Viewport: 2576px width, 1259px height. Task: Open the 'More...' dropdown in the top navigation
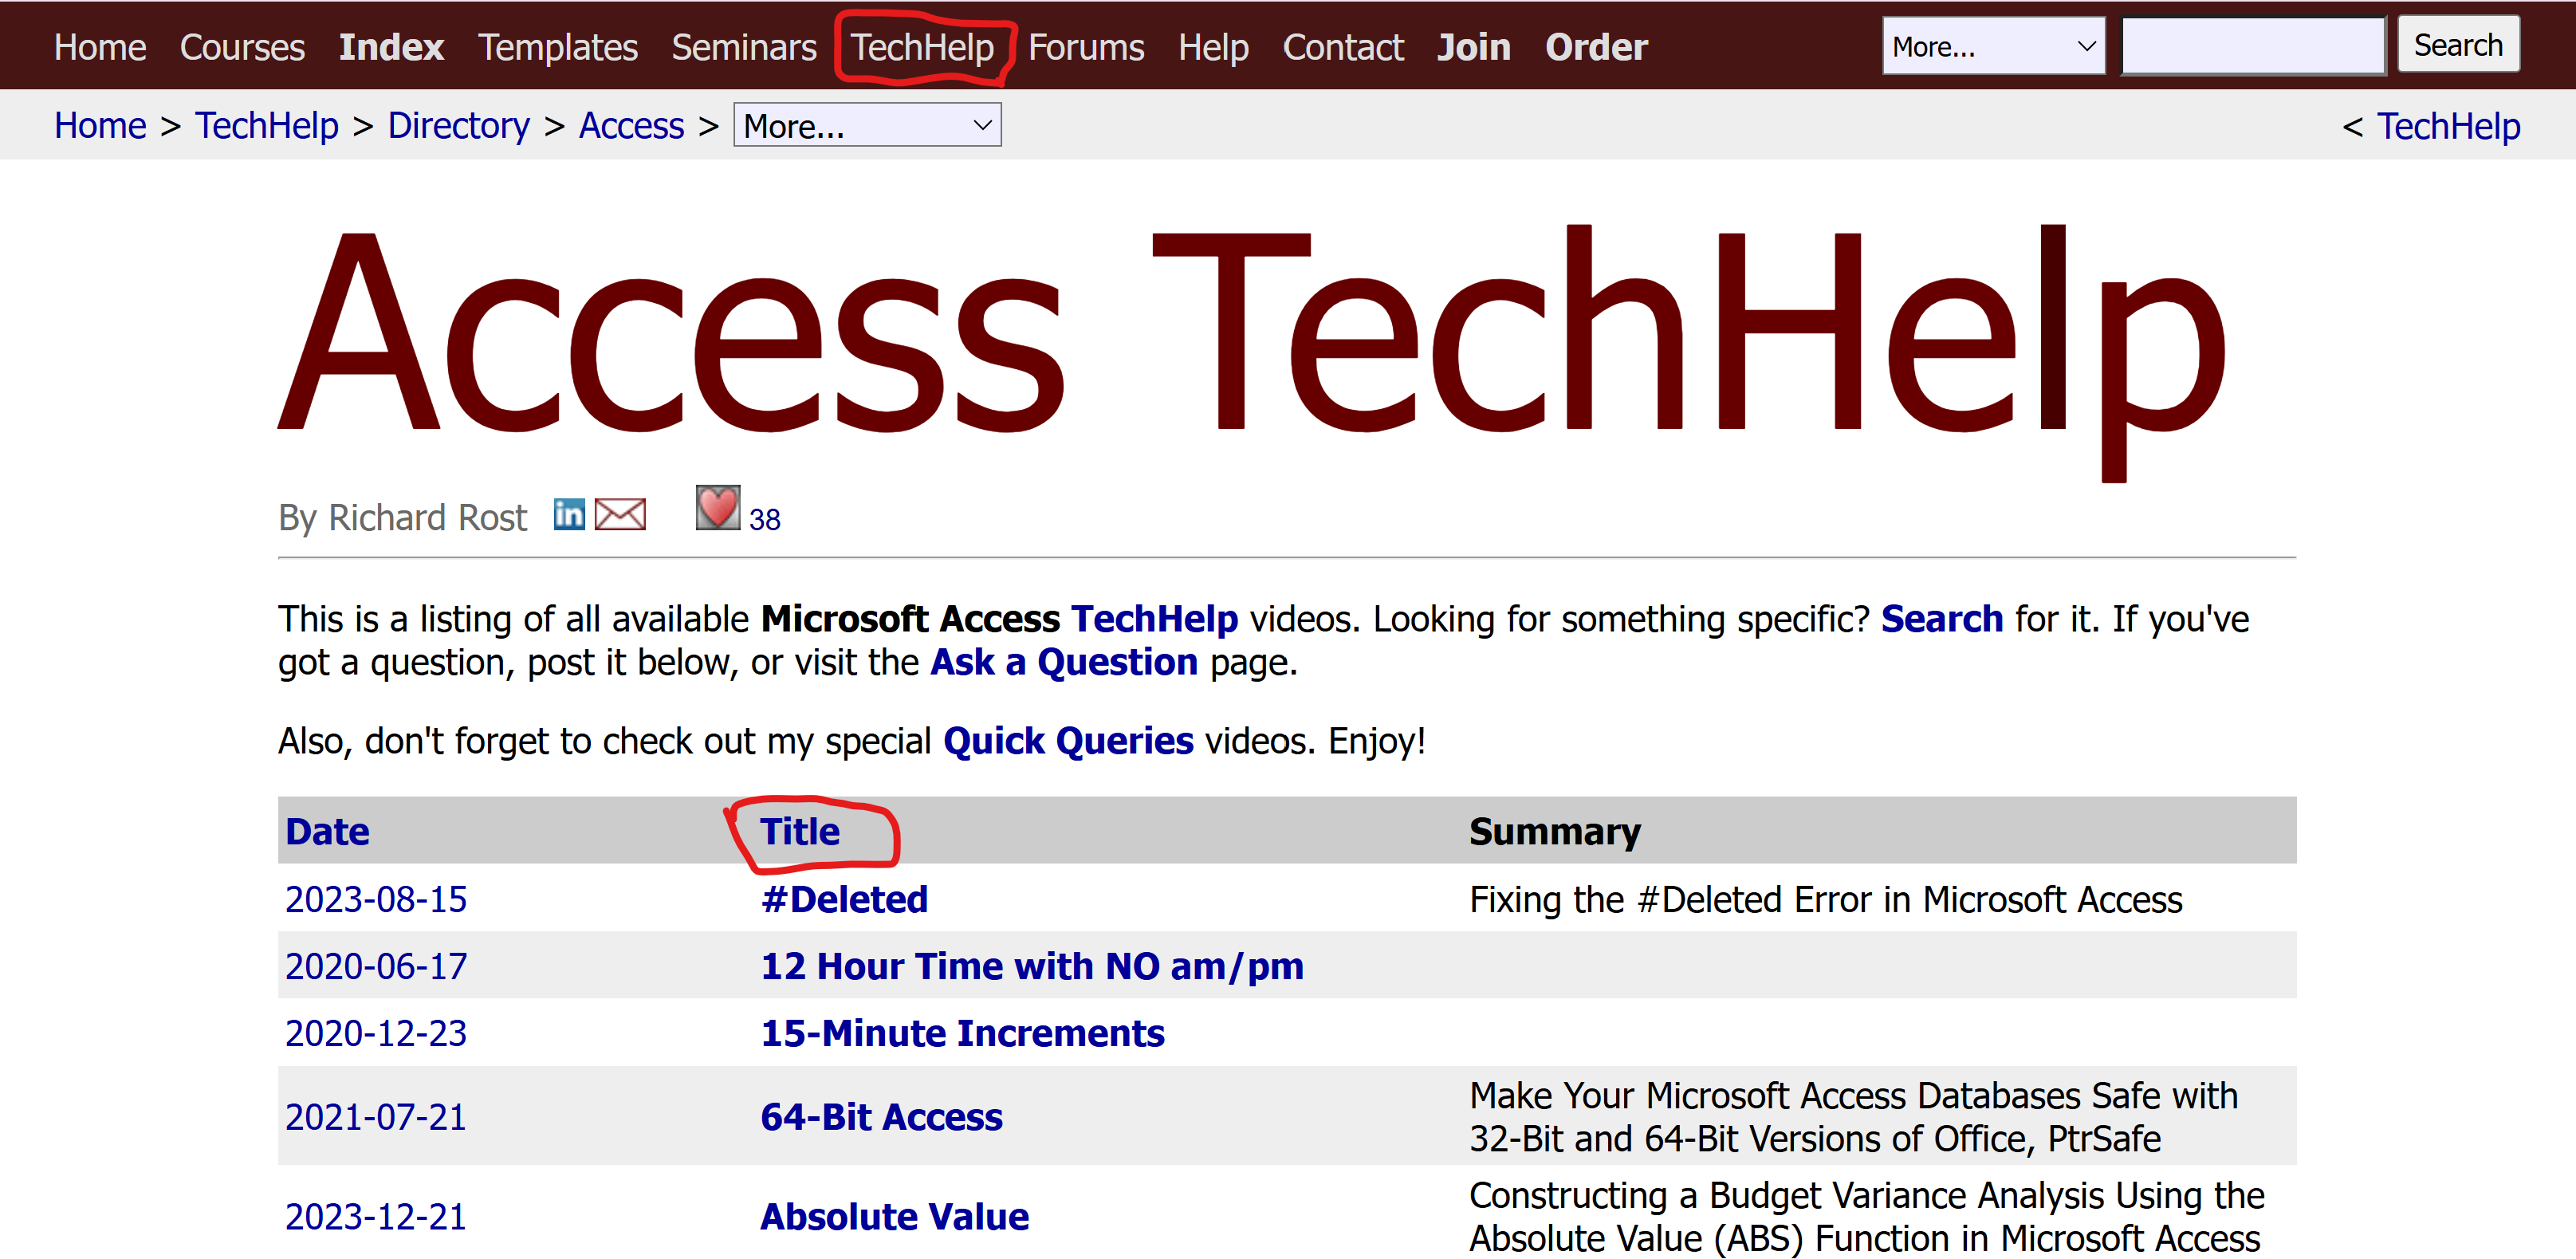(x=1993, y=45)
